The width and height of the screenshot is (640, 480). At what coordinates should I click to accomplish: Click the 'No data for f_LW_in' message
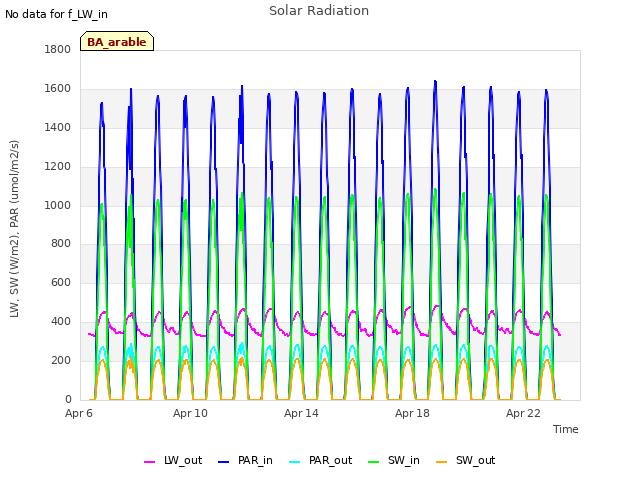tap(56, 14)
